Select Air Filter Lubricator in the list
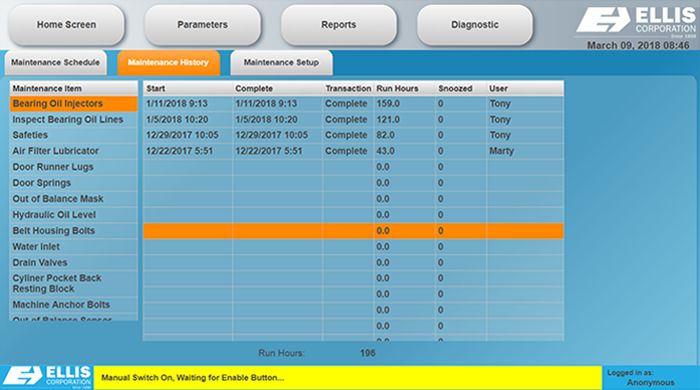The height and width of the screenshot is (390, 700). coord(74,151)
